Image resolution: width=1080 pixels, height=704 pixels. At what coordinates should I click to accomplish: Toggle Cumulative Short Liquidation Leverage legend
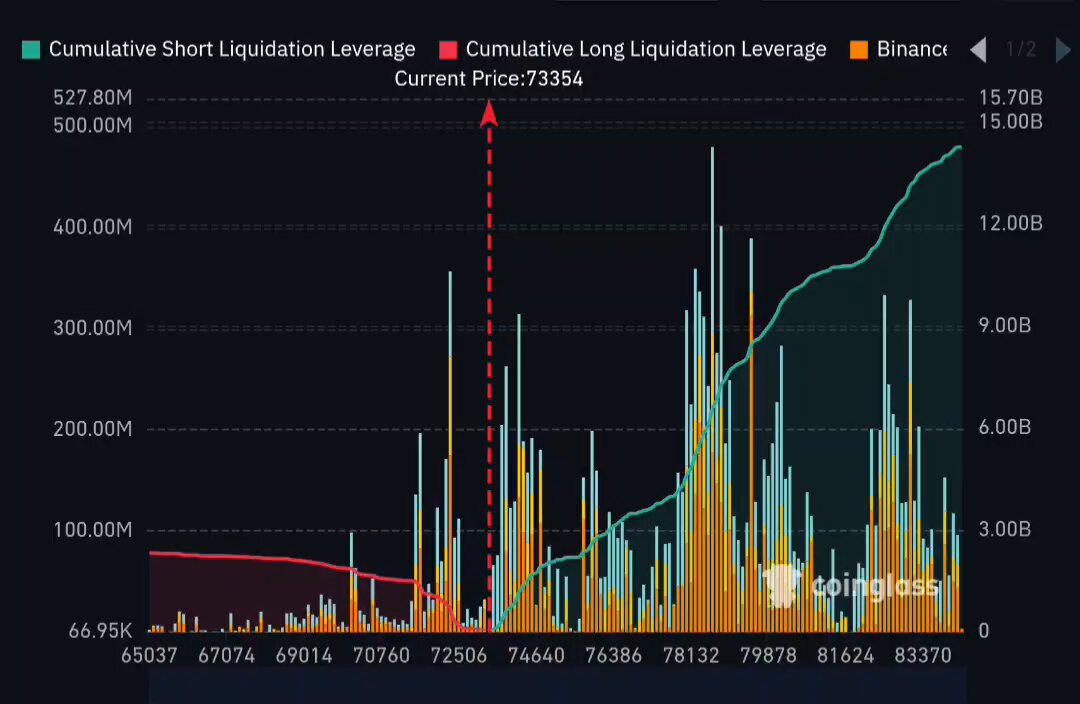coord(219,50)
